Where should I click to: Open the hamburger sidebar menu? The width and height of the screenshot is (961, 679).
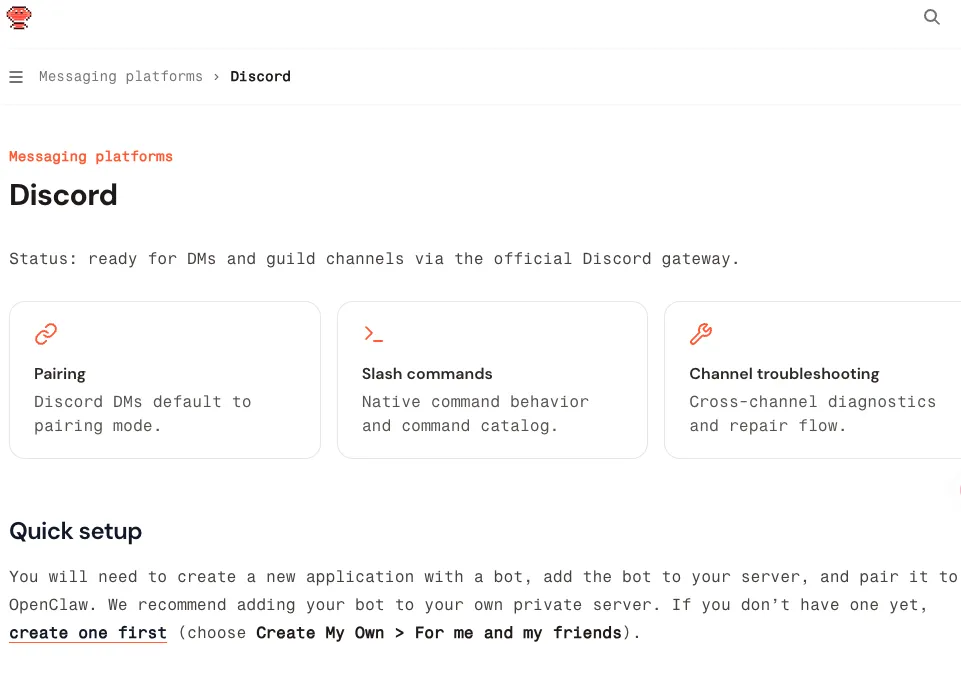(x=16, y=77)
